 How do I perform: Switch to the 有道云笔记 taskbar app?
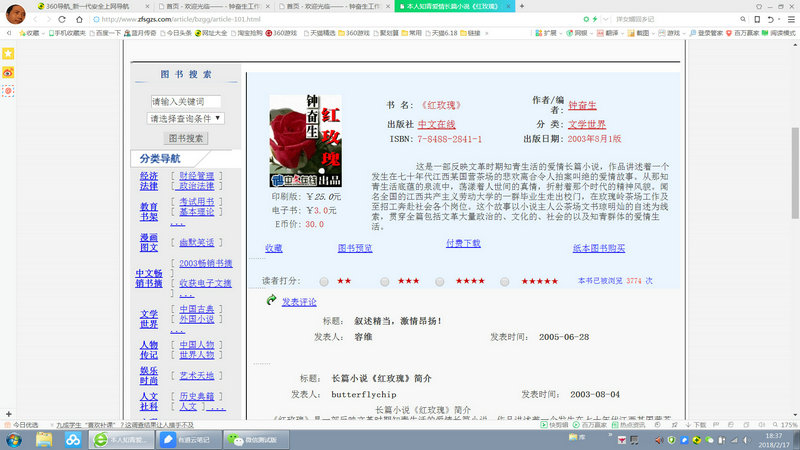click(189, 440)
